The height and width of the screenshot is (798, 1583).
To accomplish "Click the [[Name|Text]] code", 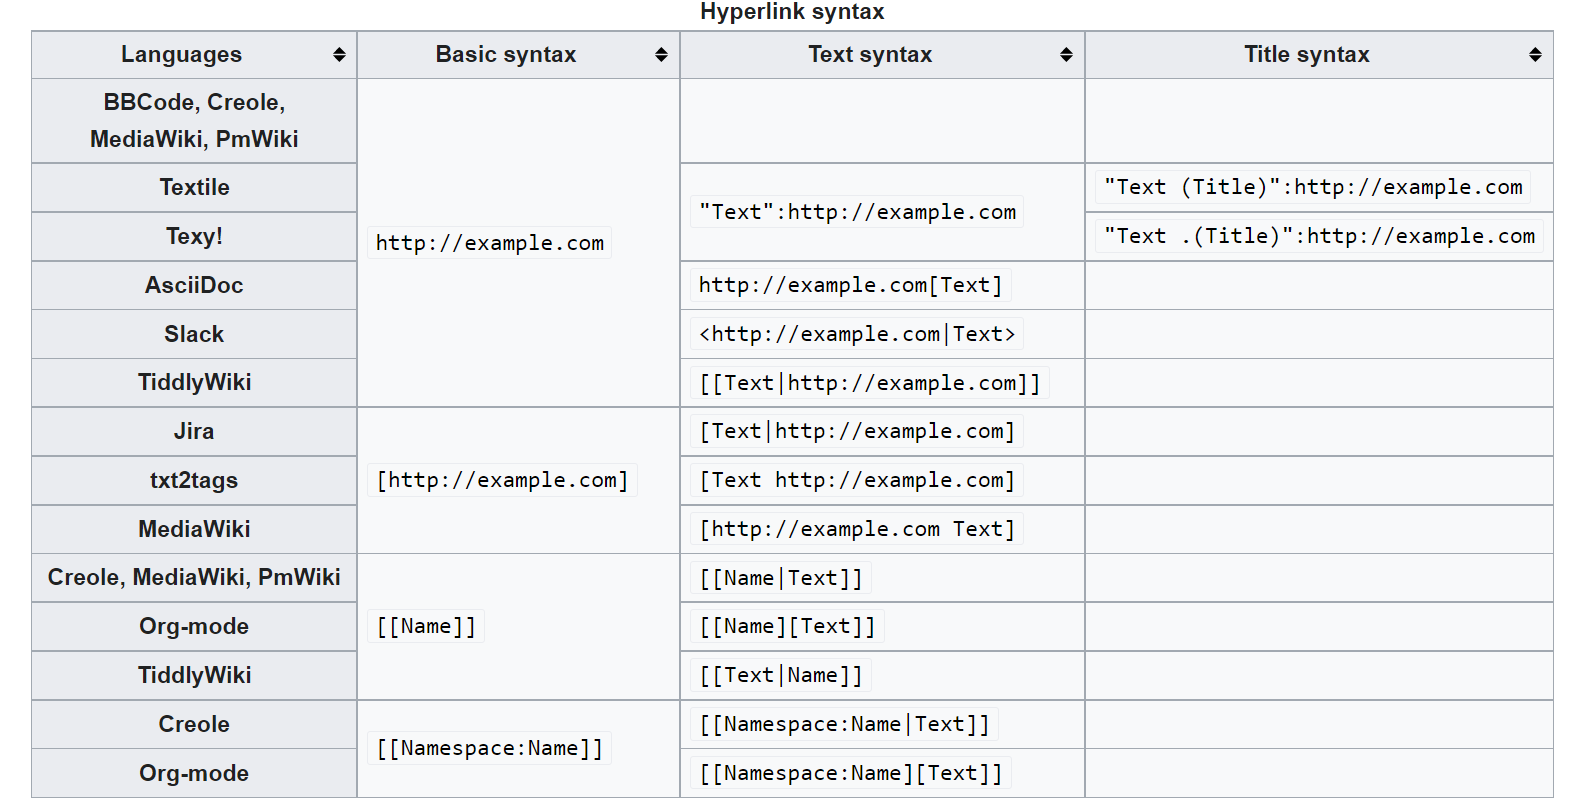I will 781,578.
